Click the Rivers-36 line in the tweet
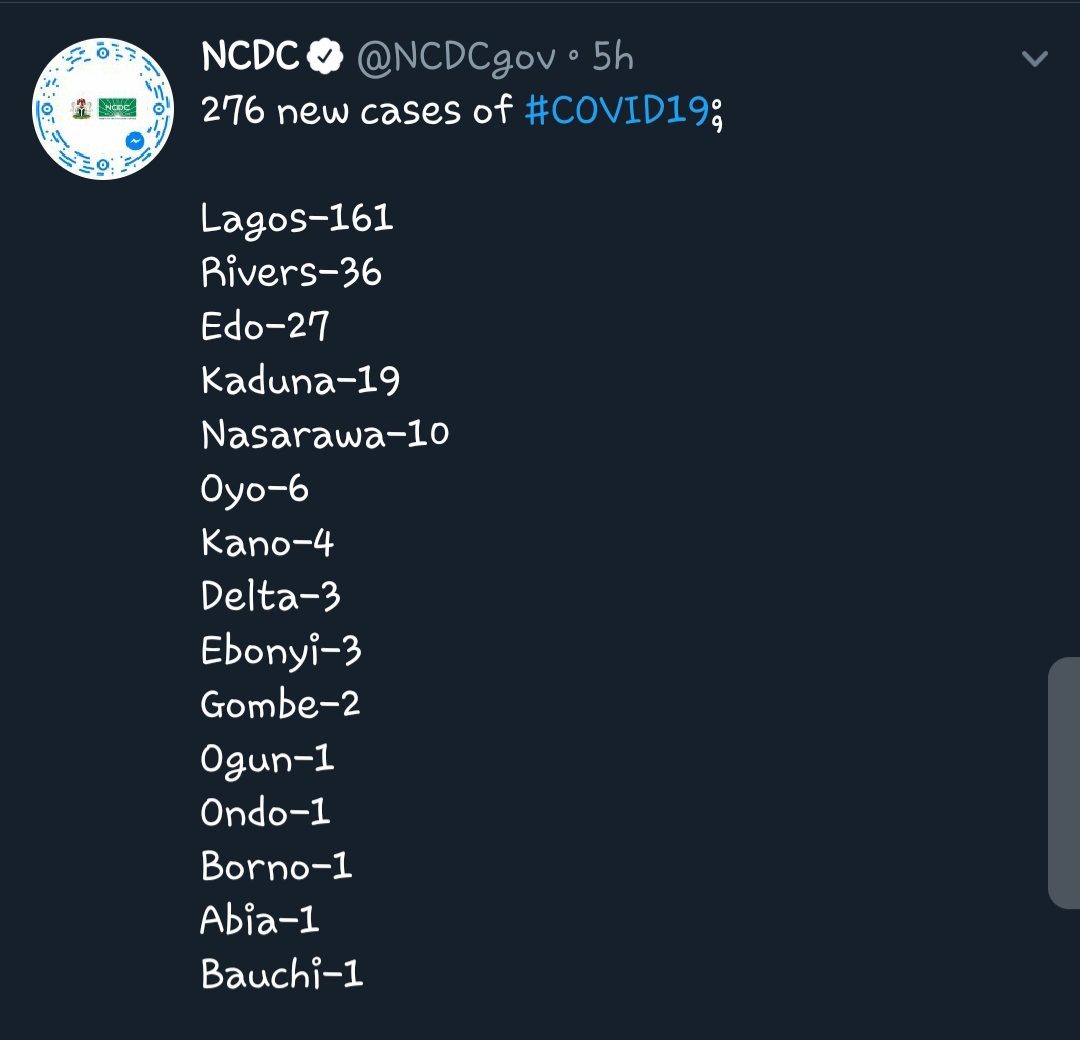The height and width of the screenshot is (1040, 1080). click(291, 273)
